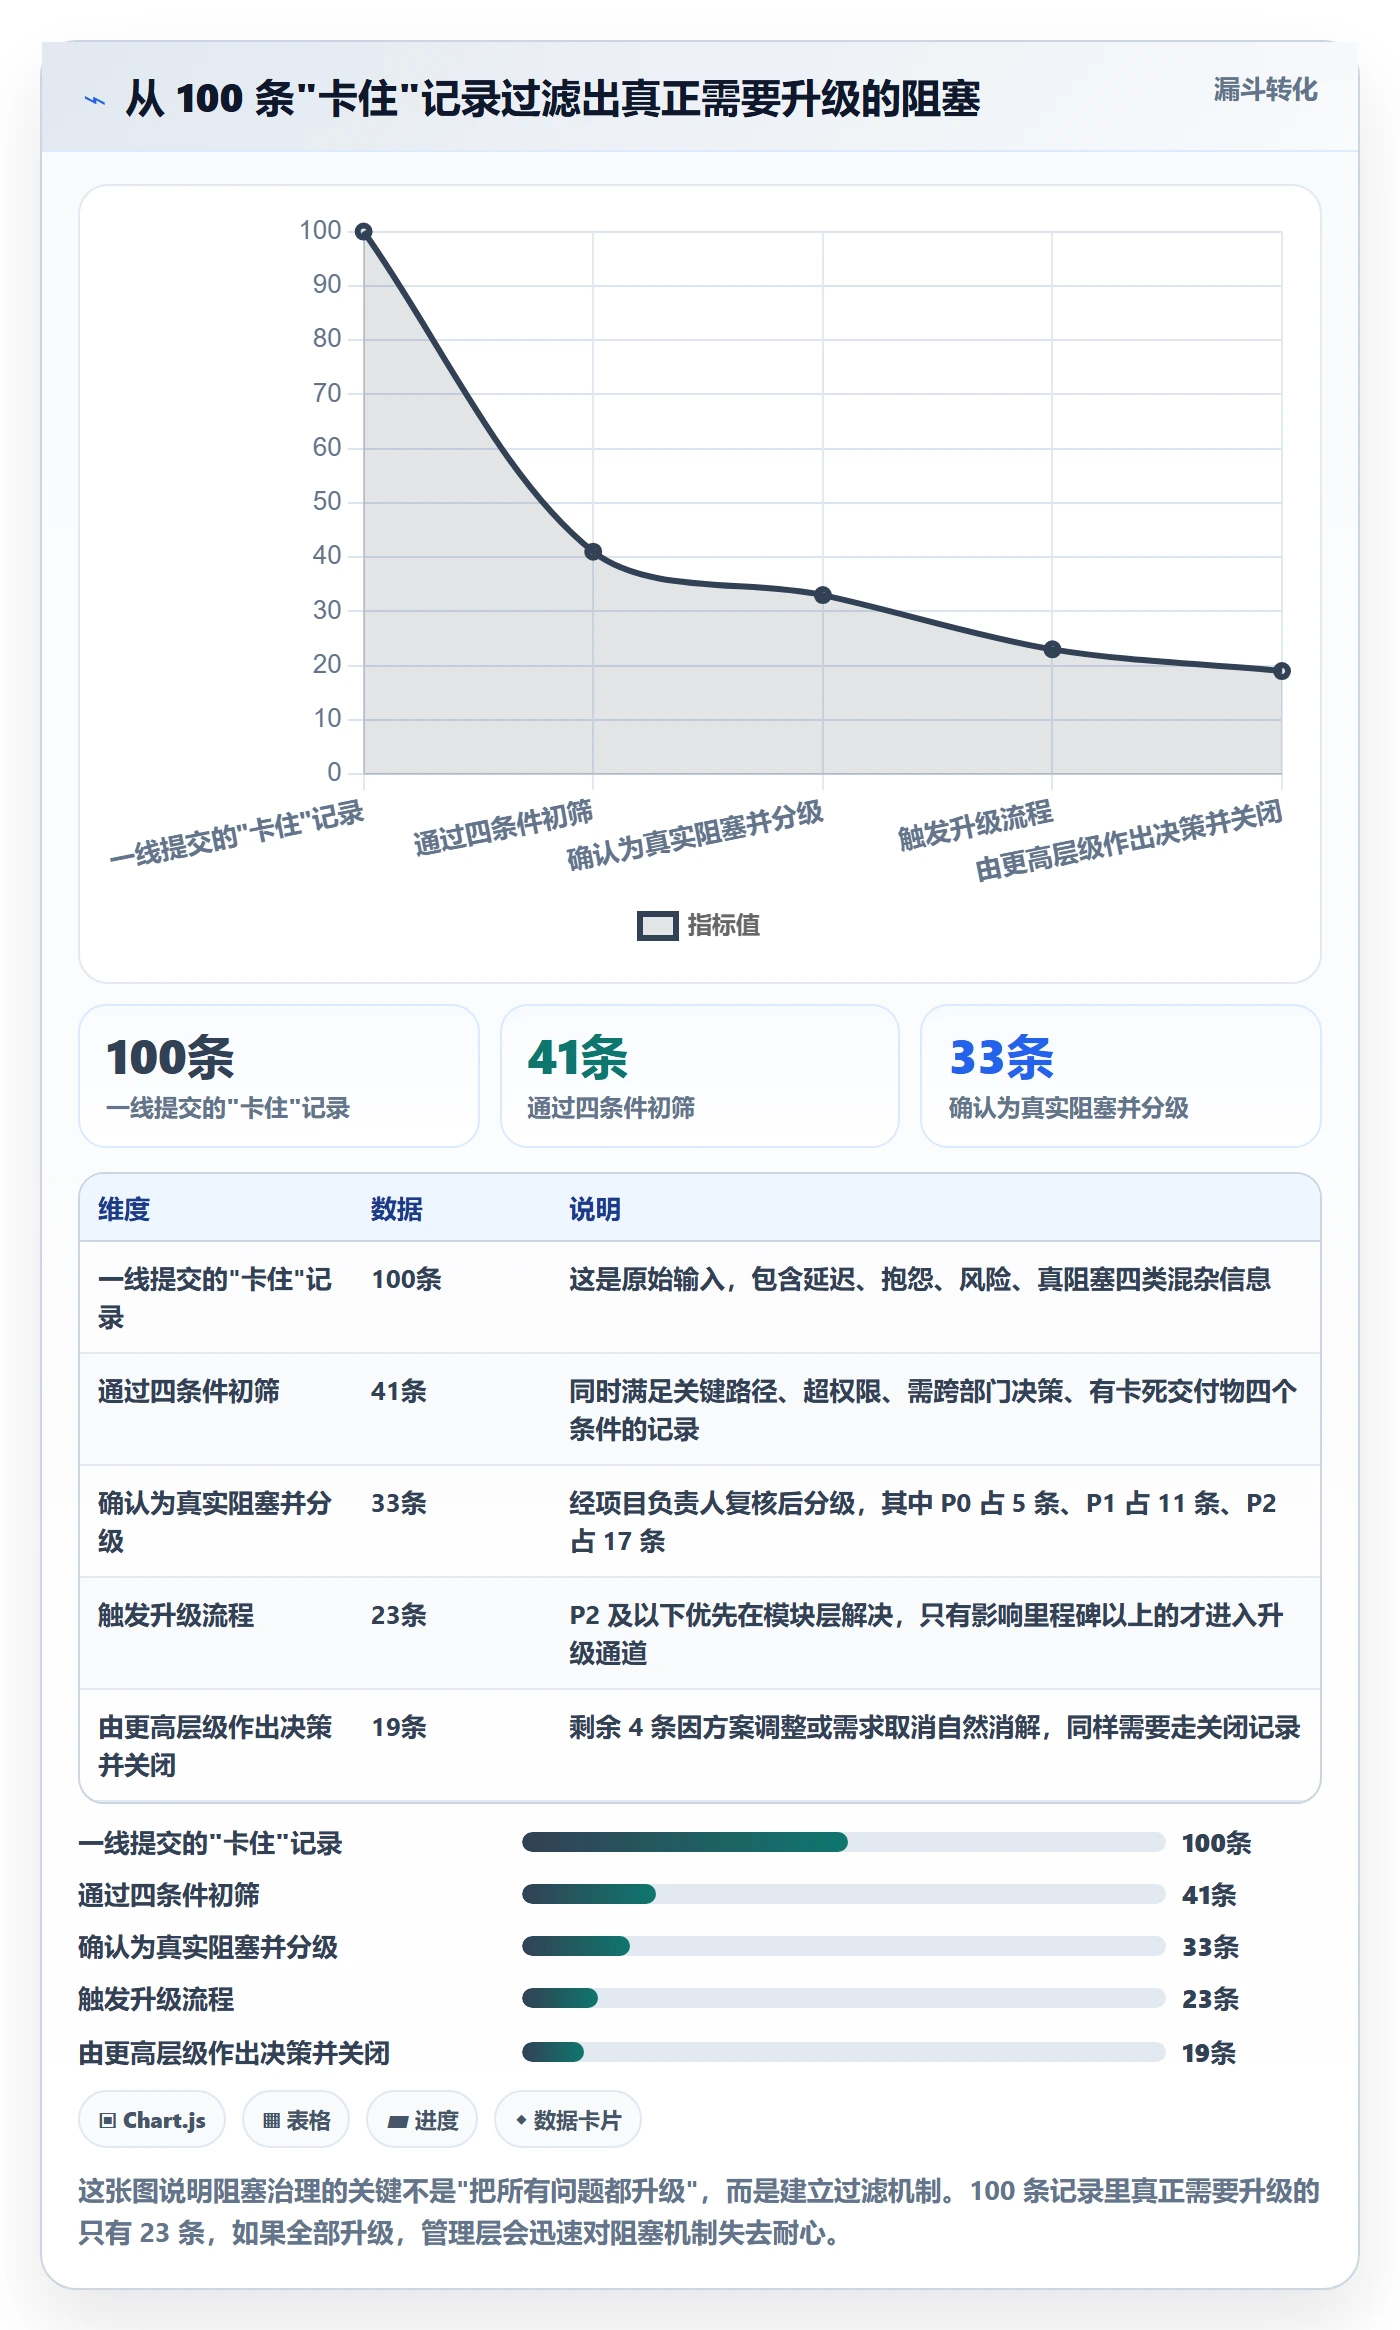The width and height of the screenshot is (1400, 2330).
Task: Click the Chart.js tag chip
Action: coord(152,2120)
